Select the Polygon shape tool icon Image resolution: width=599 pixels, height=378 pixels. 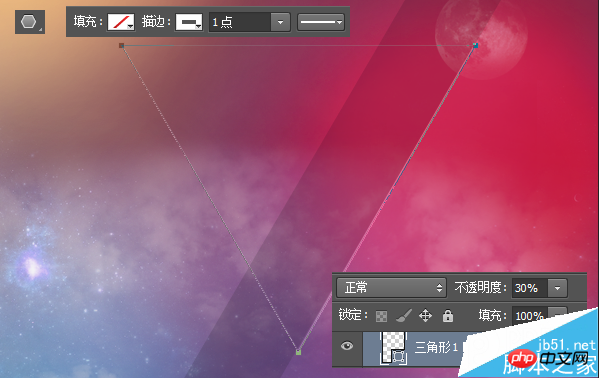click(29, 22)
